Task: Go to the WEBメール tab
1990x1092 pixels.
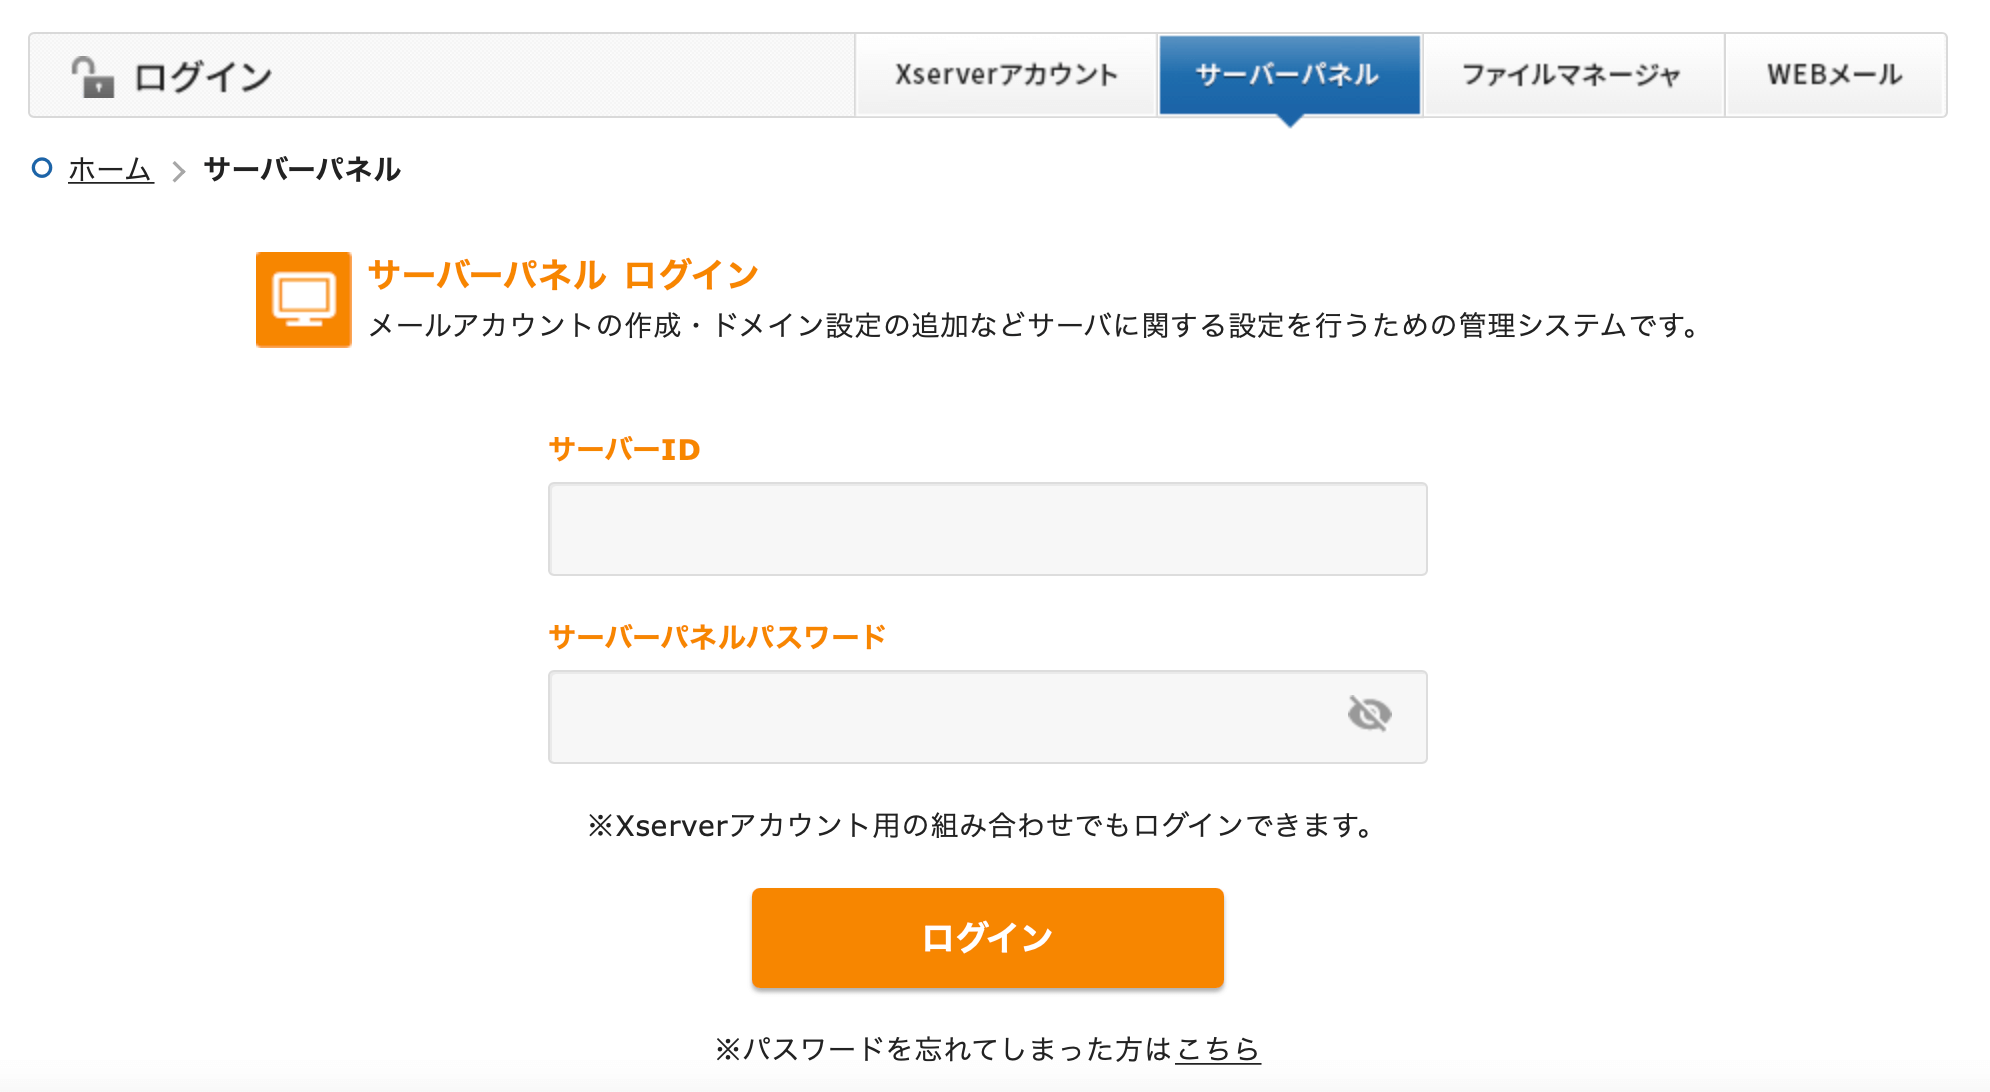Action: tap(1834, 75)
